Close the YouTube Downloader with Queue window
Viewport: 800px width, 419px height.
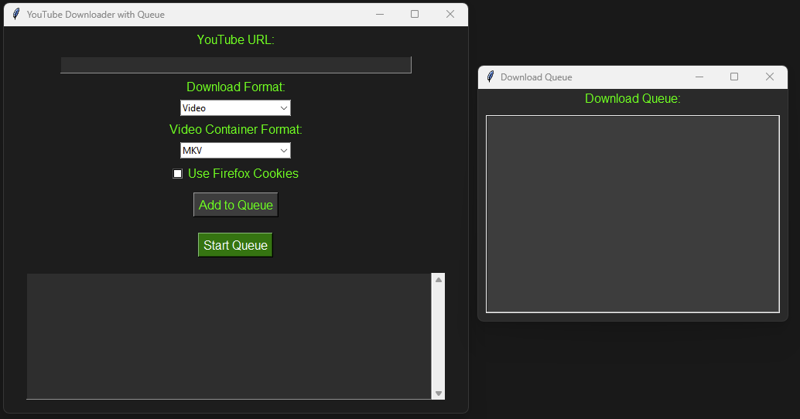[450, 14]
